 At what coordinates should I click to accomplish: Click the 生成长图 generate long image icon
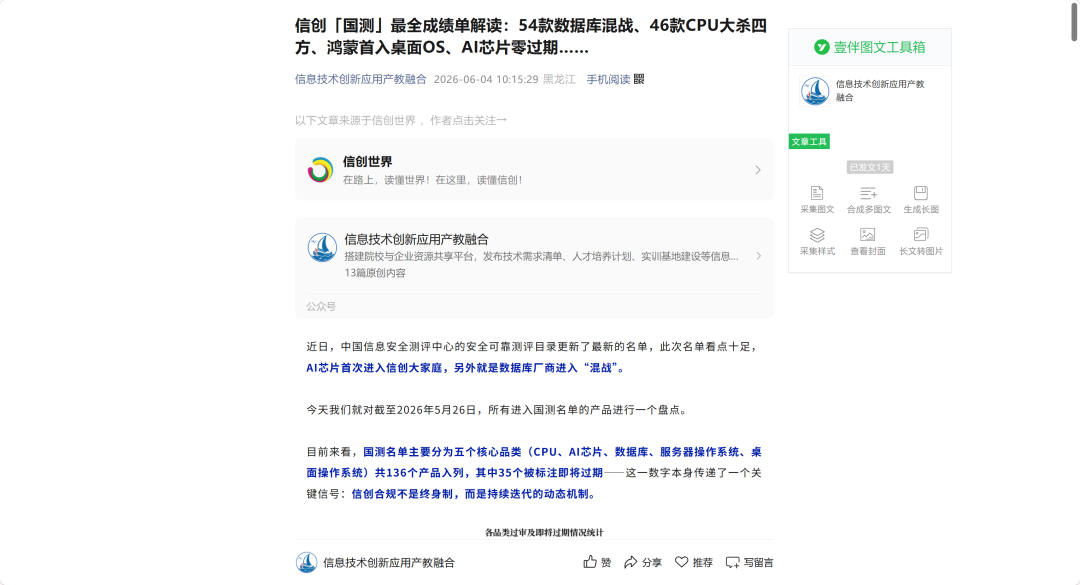tap(921, 193)
